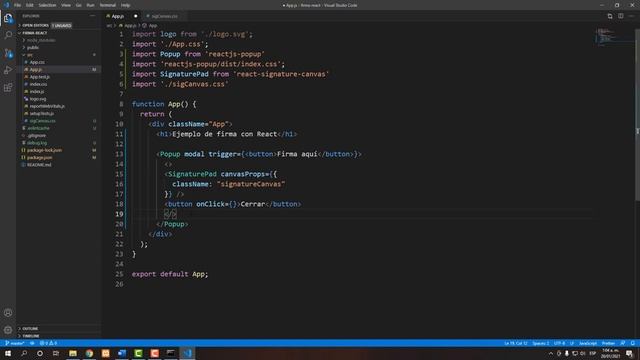Screen dimensions: 640x360
Task: Click the unsaved dot on App.js tab
Action: coord(136,16)
